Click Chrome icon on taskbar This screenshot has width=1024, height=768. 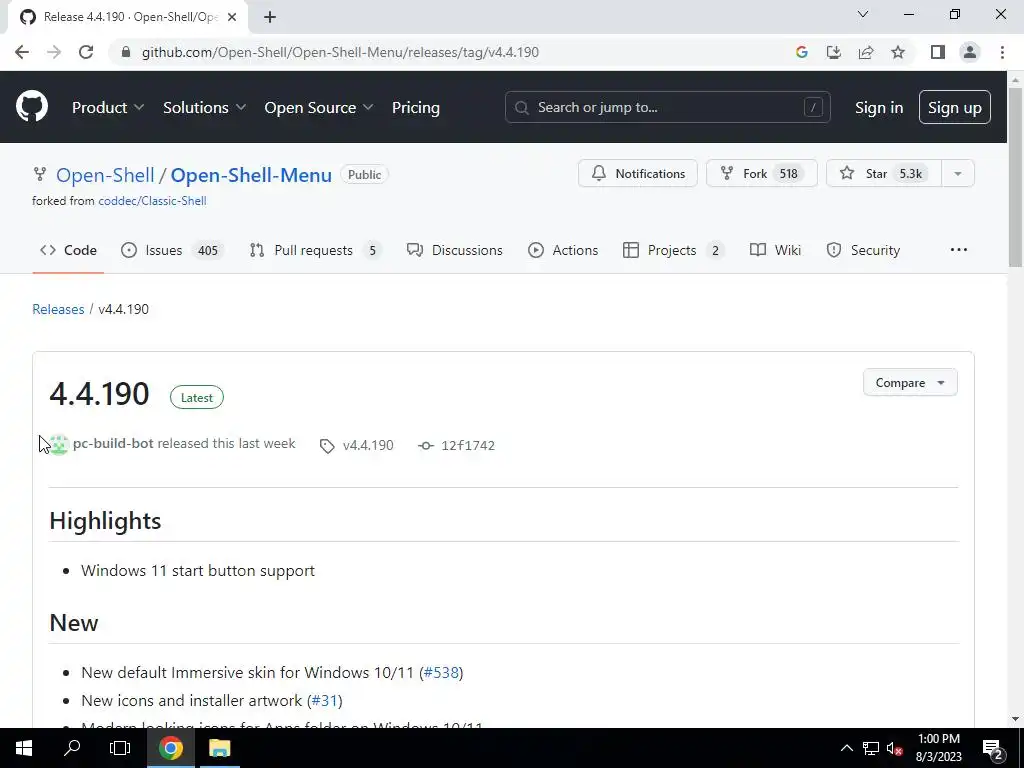pos(170,748)
